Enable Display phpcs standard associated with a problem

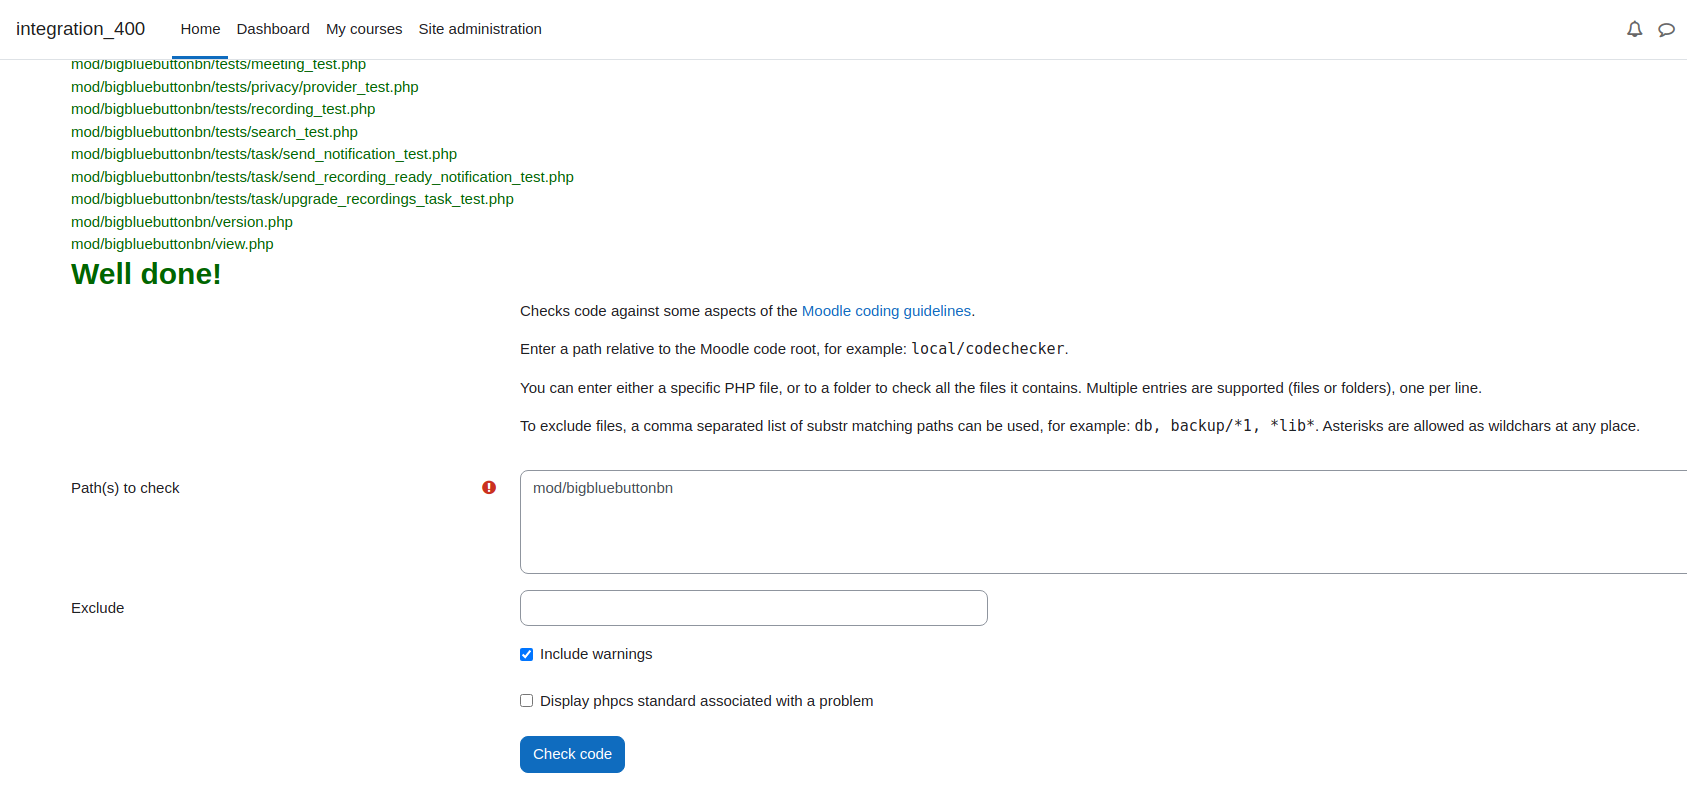click(526, 701)
